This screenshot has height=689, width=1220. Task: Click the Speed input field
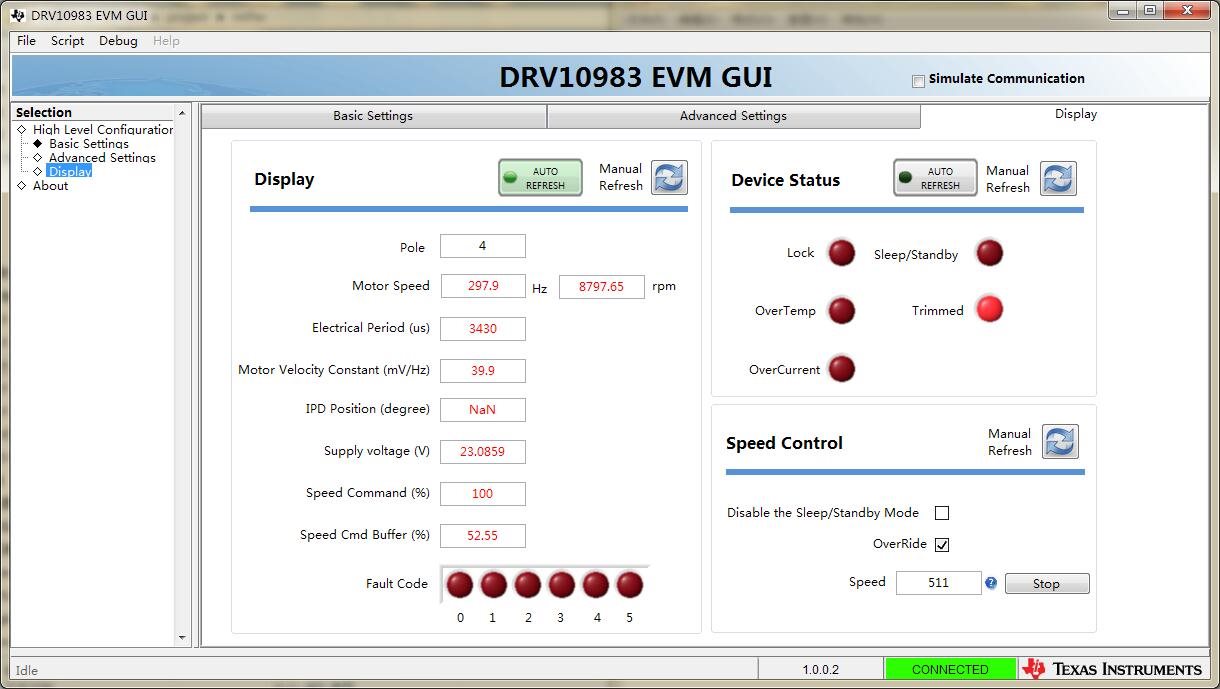pos(938,582)
